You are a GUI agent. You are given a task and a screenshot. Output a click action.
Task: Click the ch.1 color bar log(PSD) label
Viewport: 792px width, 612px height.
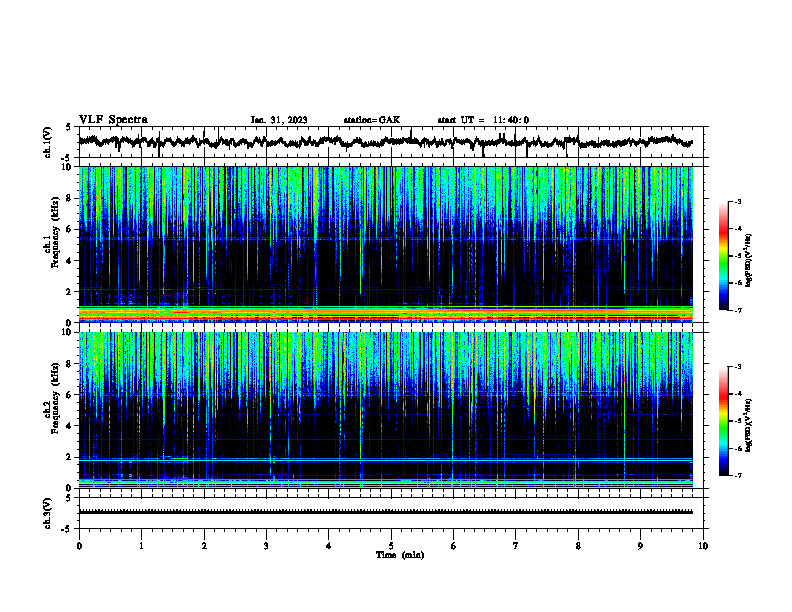click(749, 261)
